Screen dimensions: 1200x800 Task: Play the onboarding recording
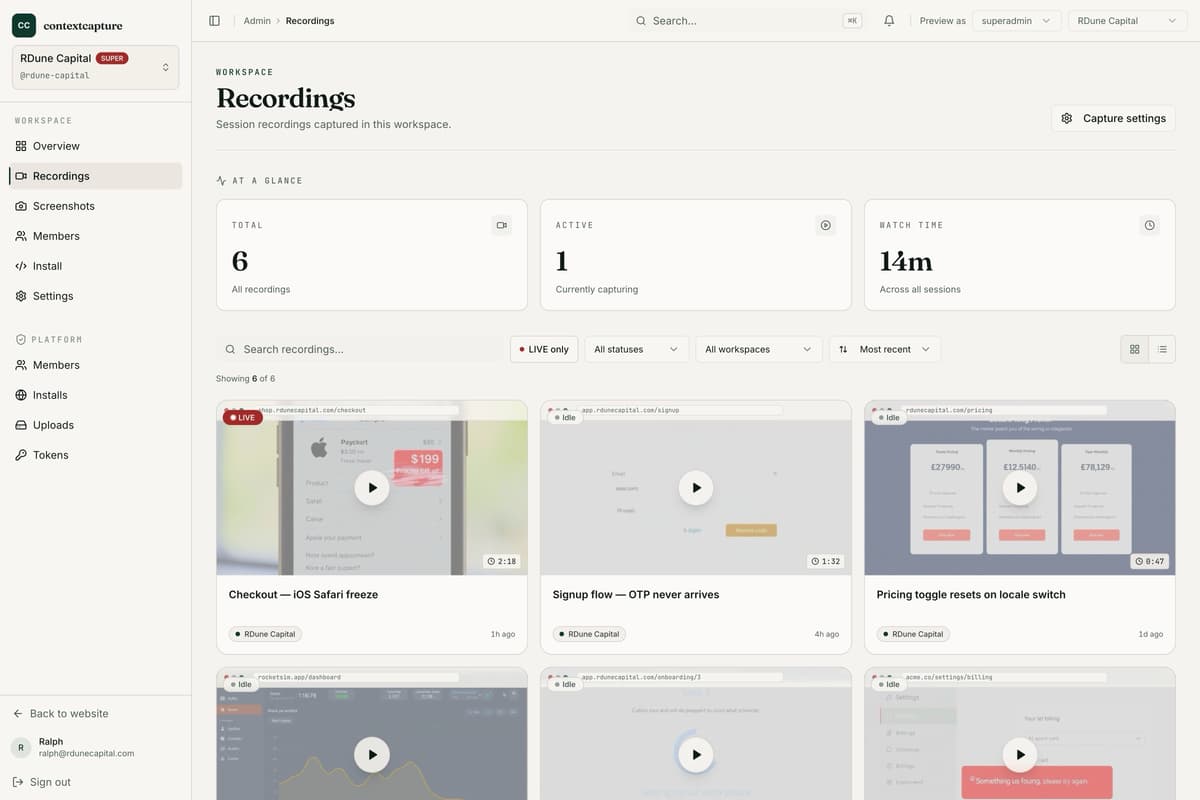click(x=696, y=755)
